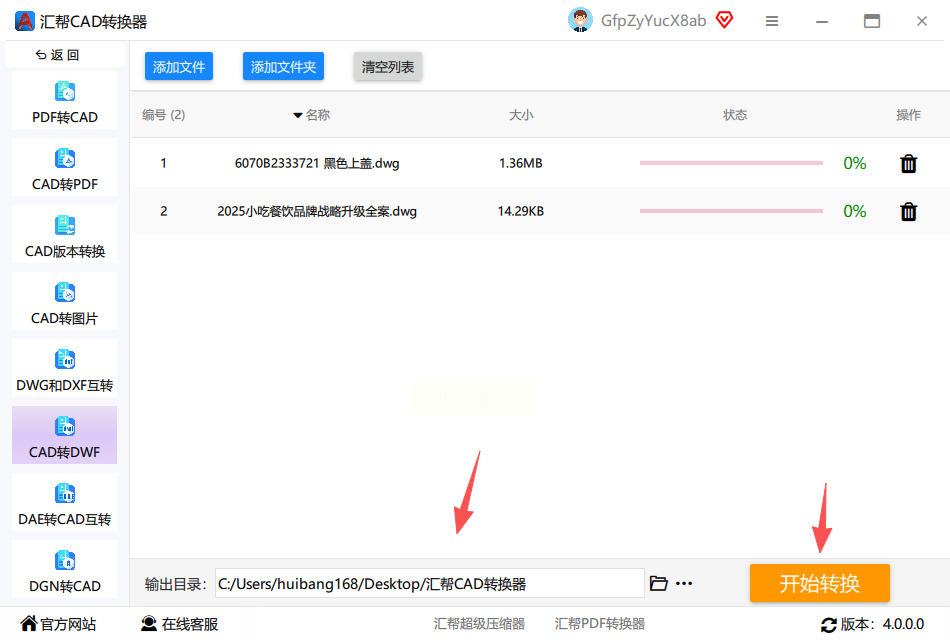The height and width of the screenshot is (640, 950).
Task: Open the PDF转CAD conversion mode
Action: [x=64, y=100]
